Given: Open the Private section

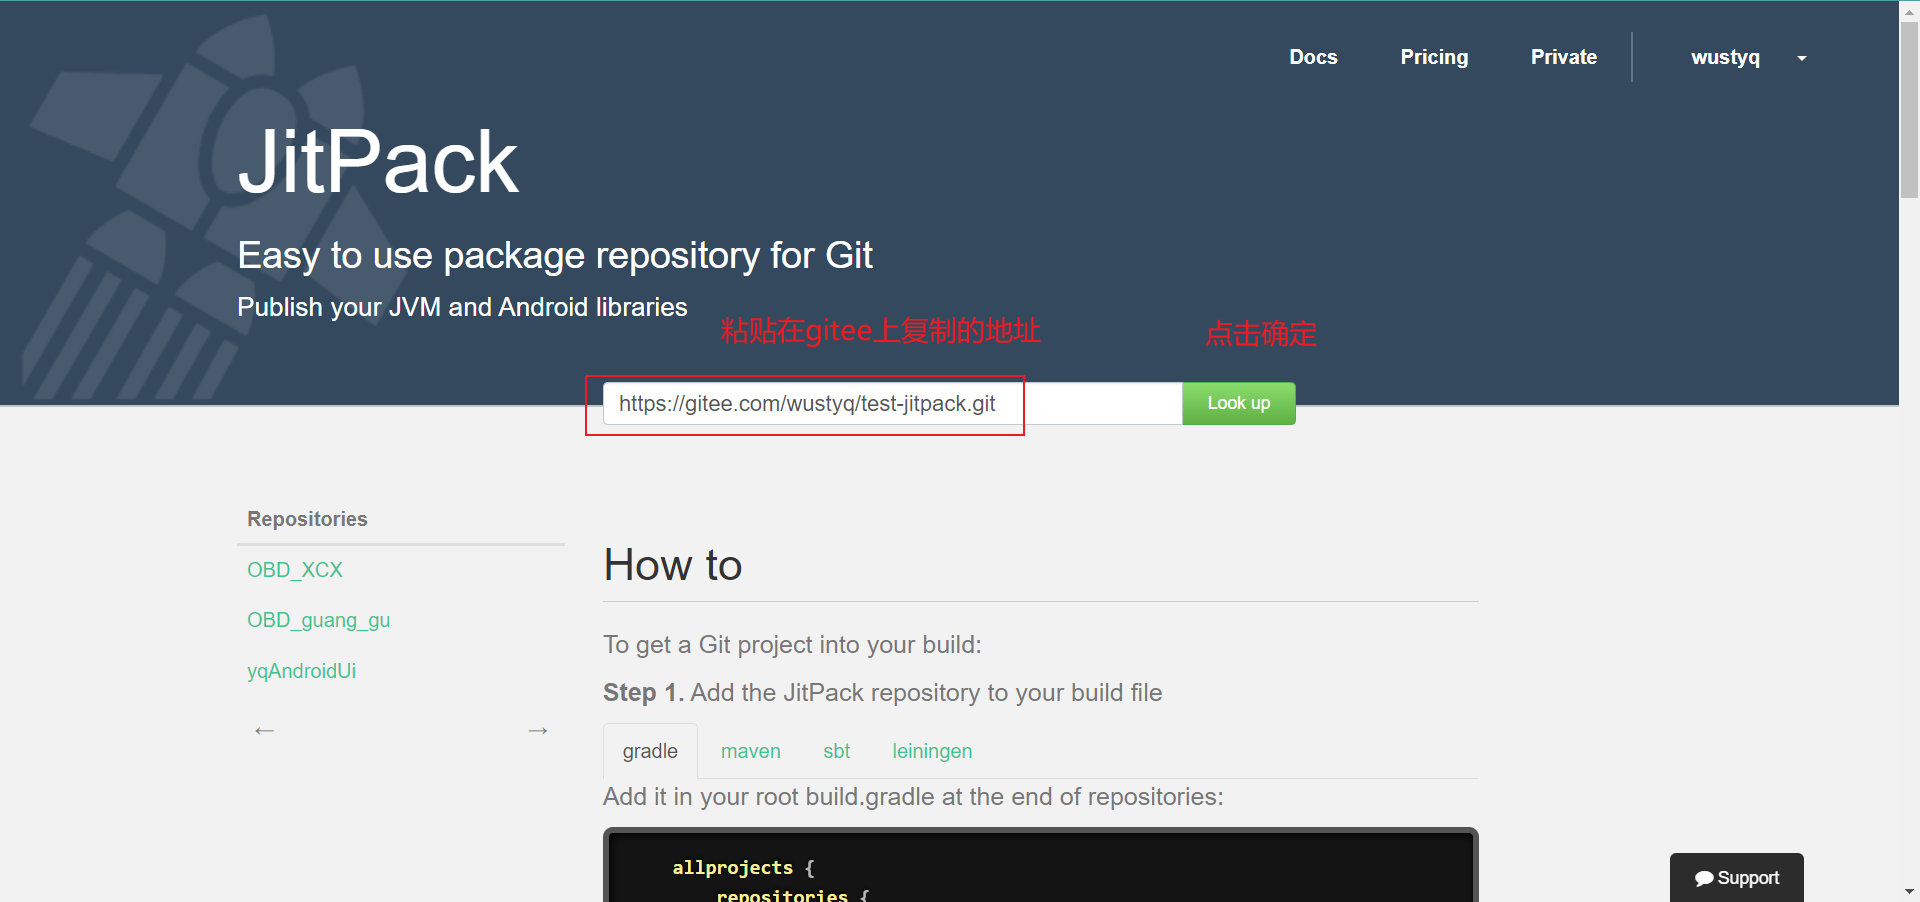Looking at the screenshot, I should [1563, 57].
